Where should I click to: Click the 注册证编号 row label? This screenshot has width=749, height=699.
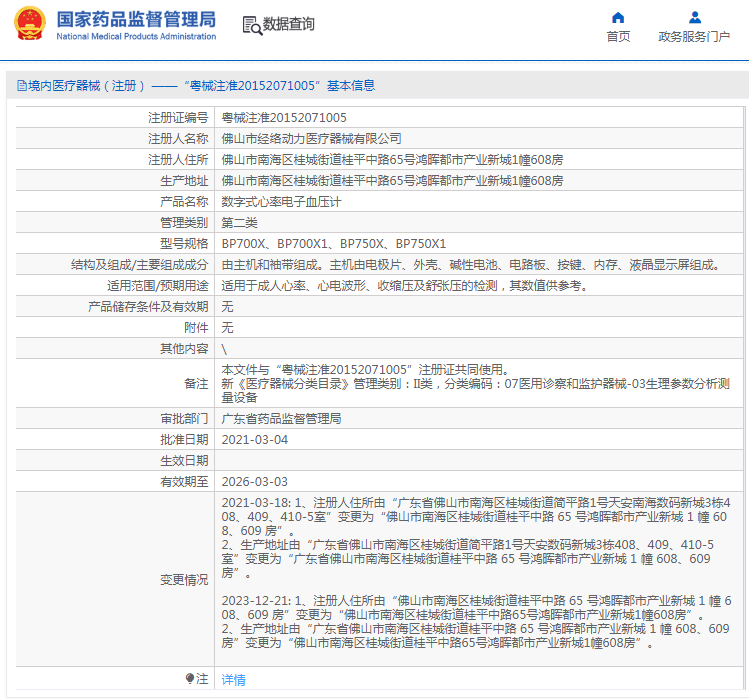(x=178, y=118)
